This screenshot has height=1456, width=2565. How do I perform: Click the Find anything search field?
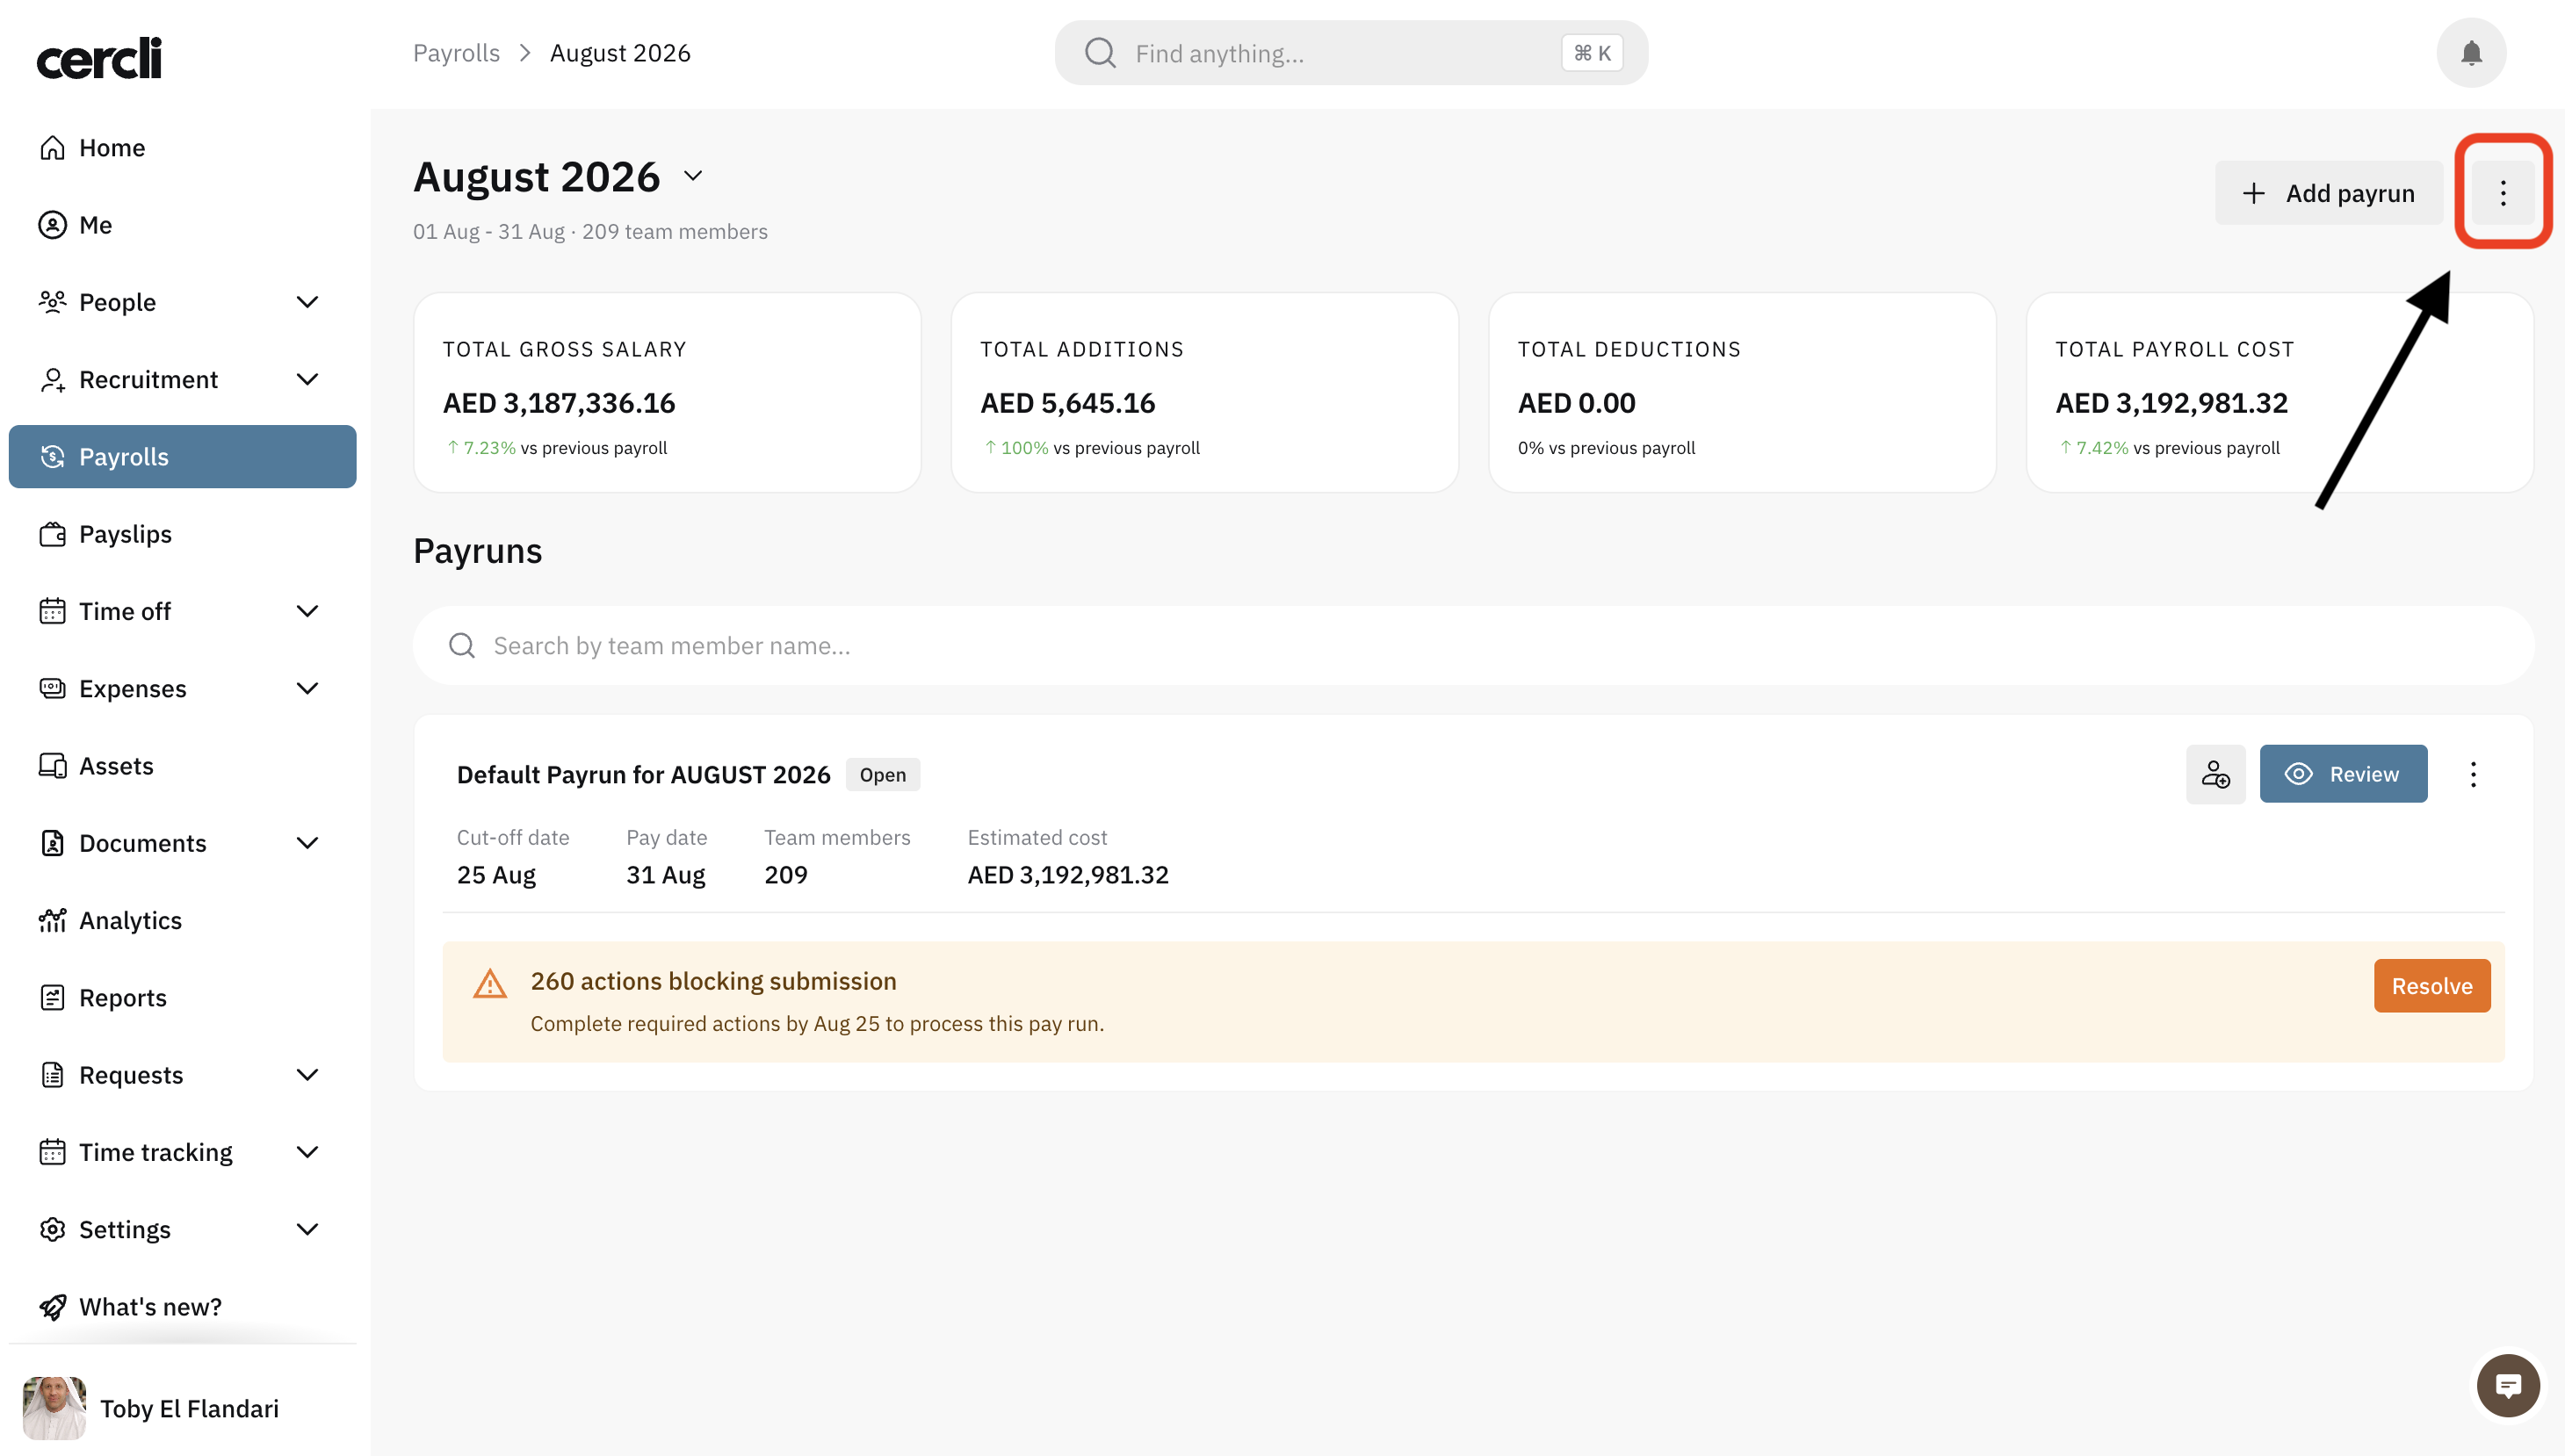[1351, 53]
